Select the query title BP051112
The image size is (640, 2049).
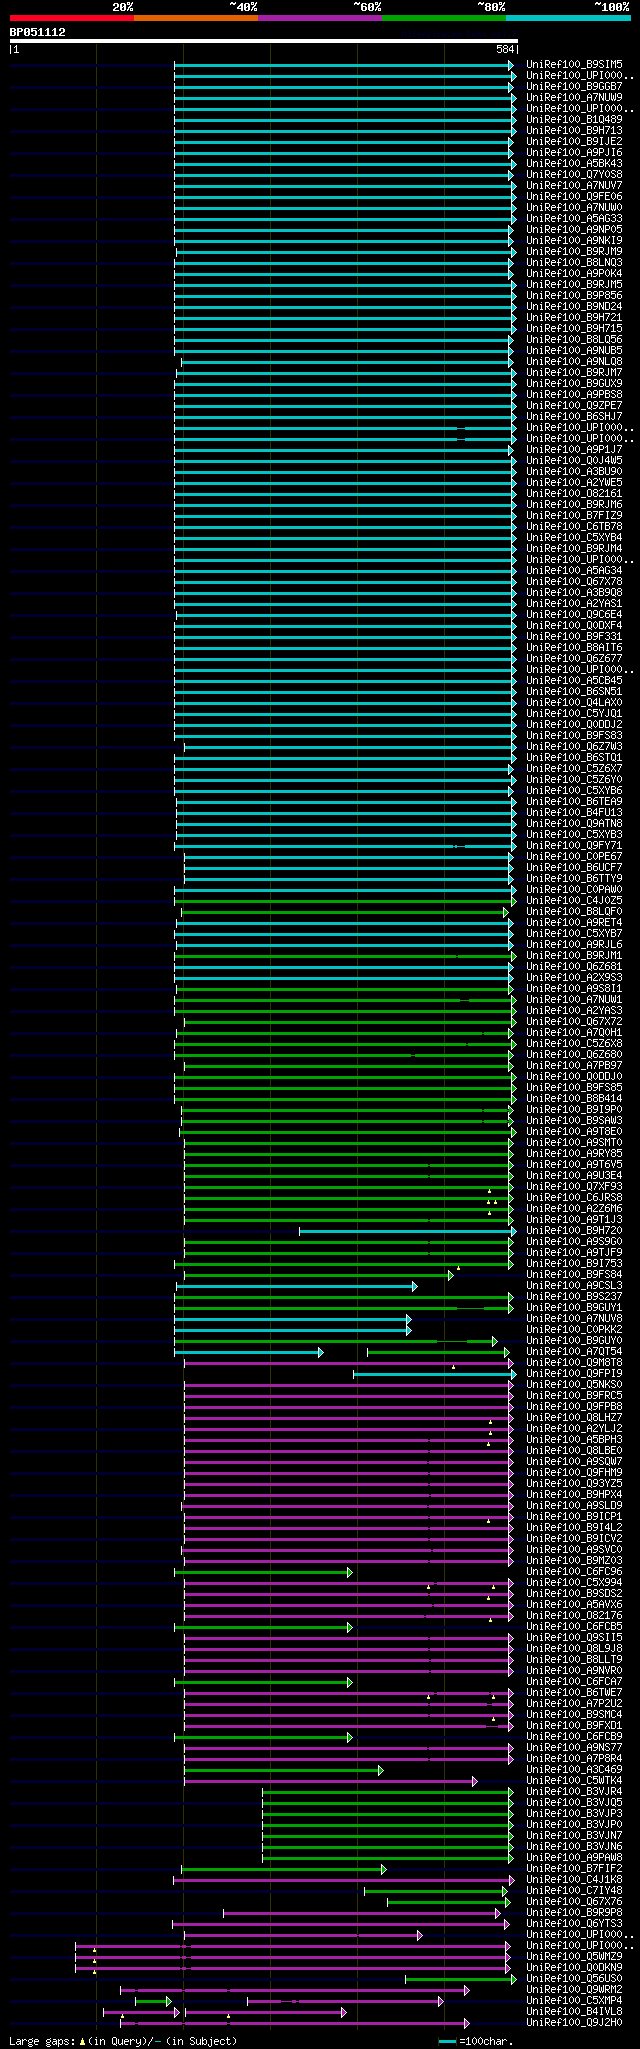(38, 32)
